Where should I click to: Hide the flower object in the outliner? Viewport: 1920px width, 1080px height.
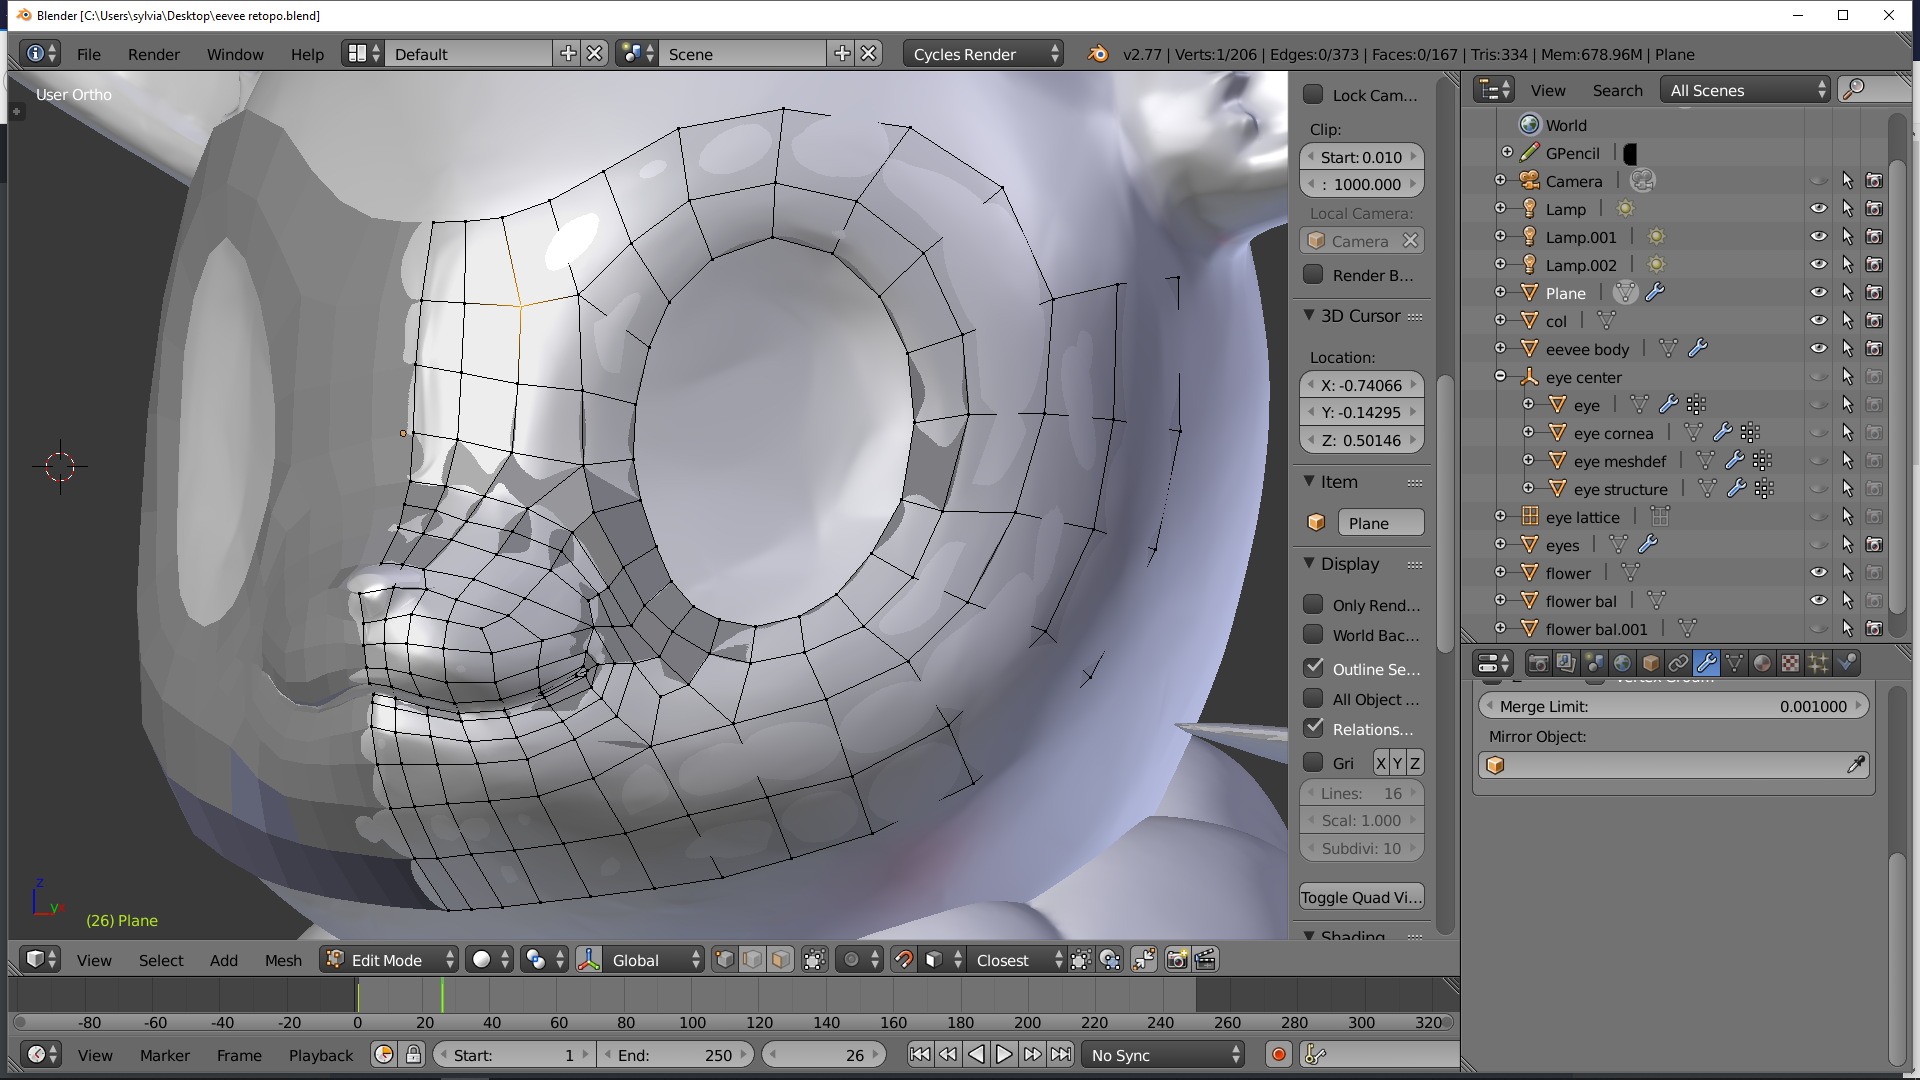[1819, 572]
